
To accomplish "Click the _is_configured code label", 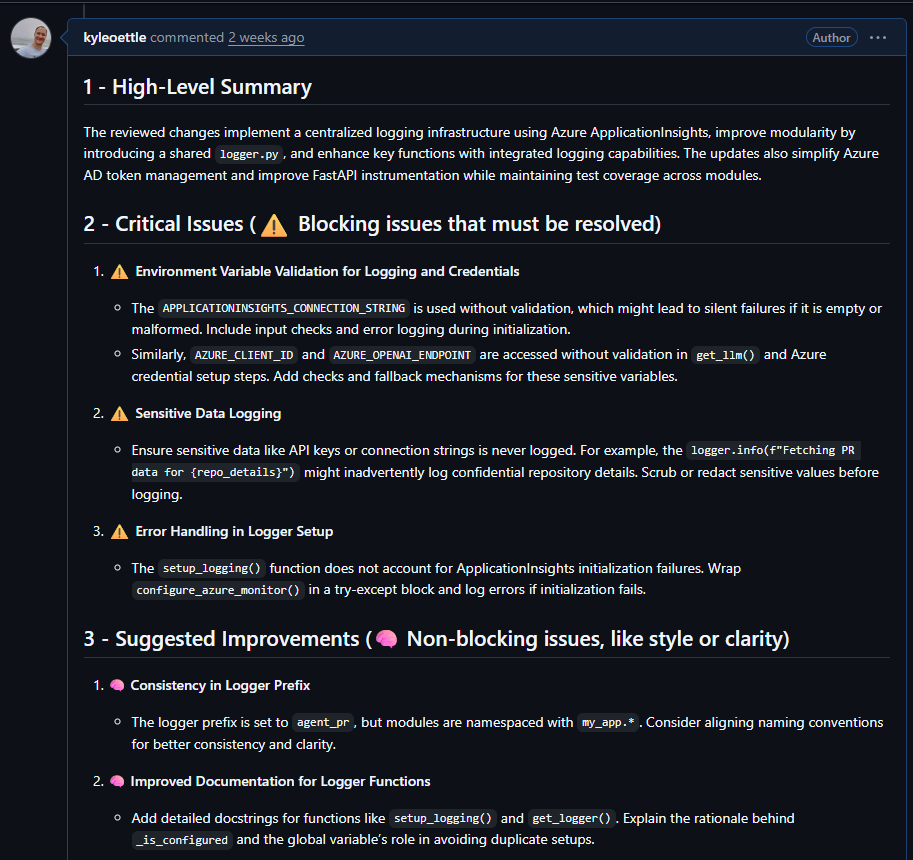I will [181, 841].
